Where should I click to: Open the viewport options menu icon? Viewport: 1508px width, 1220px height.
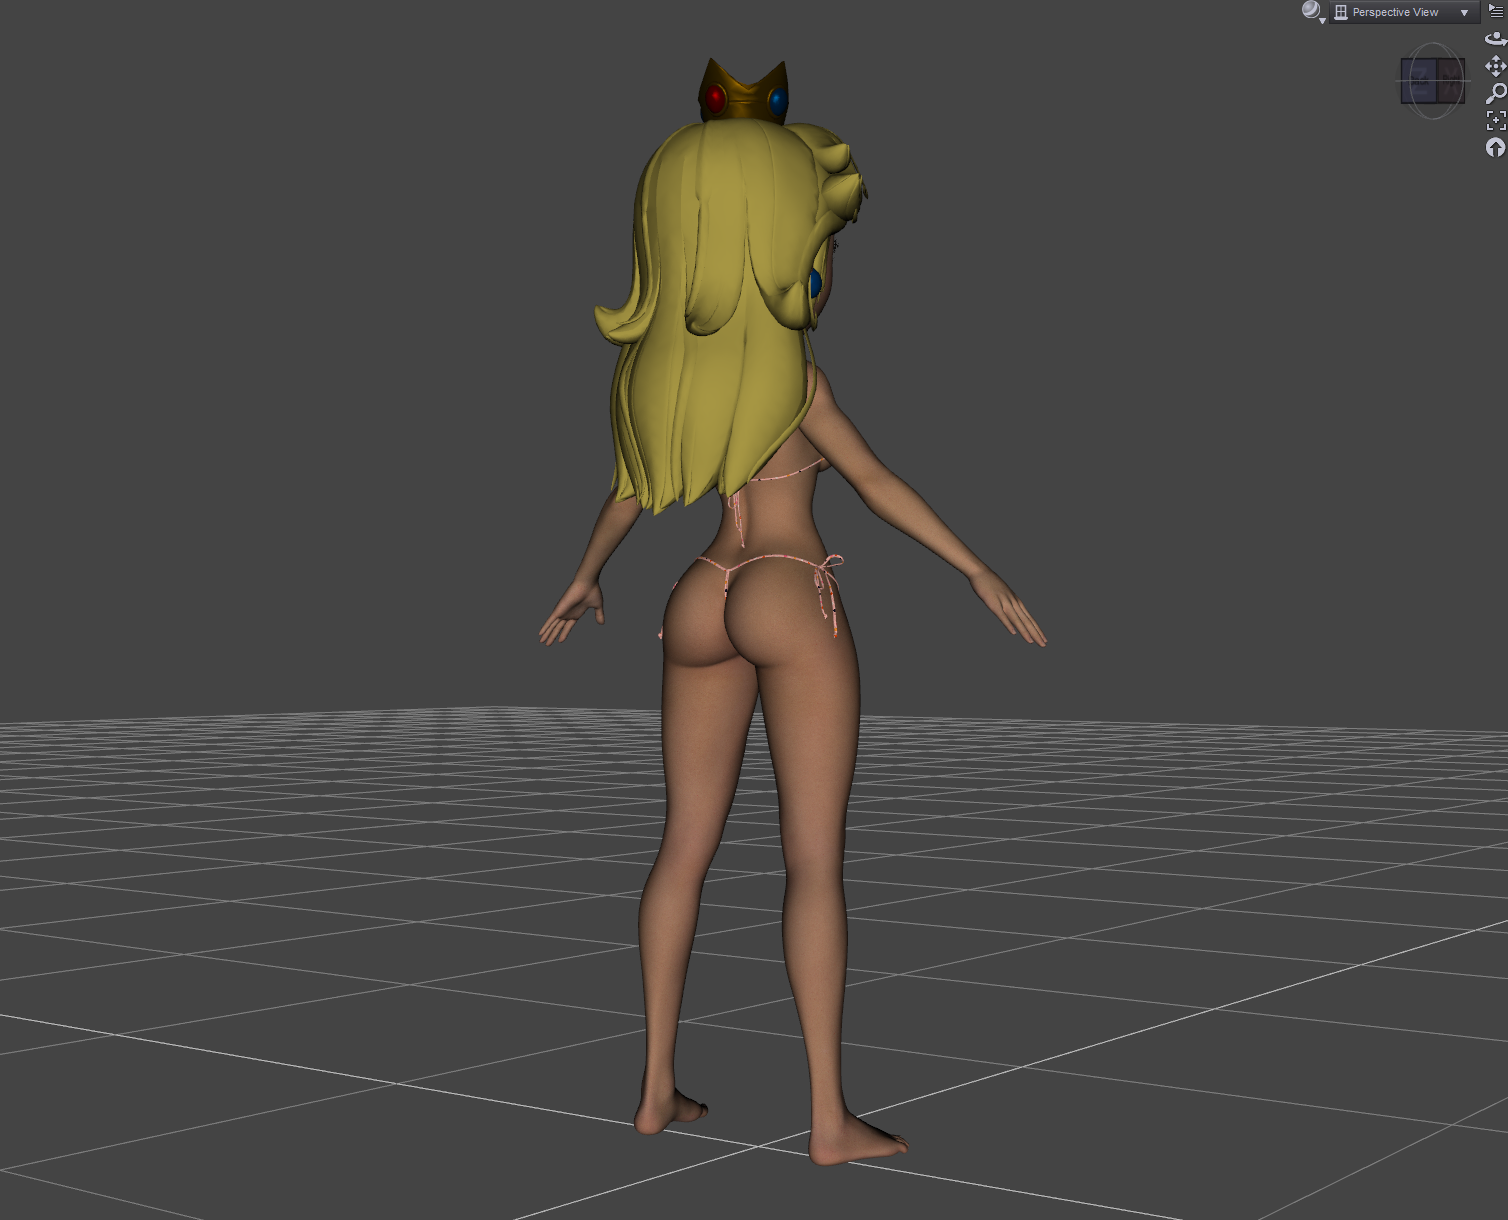tap(1496, 11)
